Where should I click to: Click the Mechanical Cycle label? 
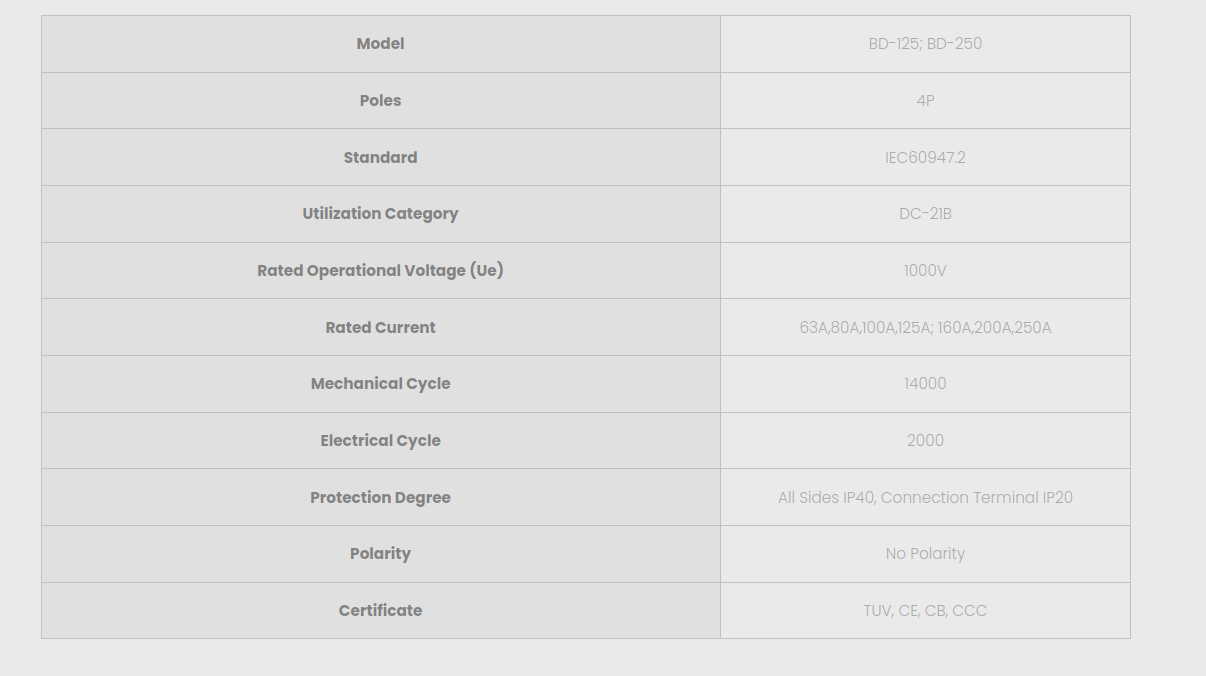click(x=380, y=384)
